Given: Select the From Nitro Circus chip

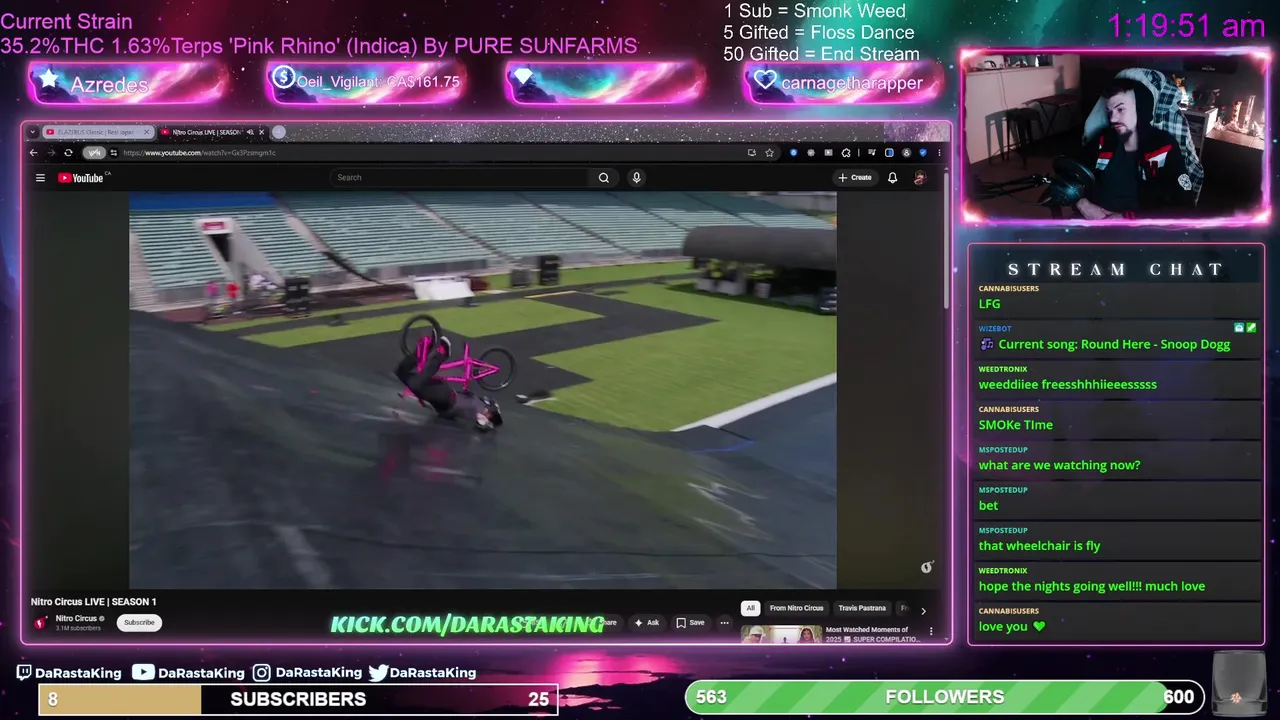Looking at the screenshot, I should tap(796, 608).
